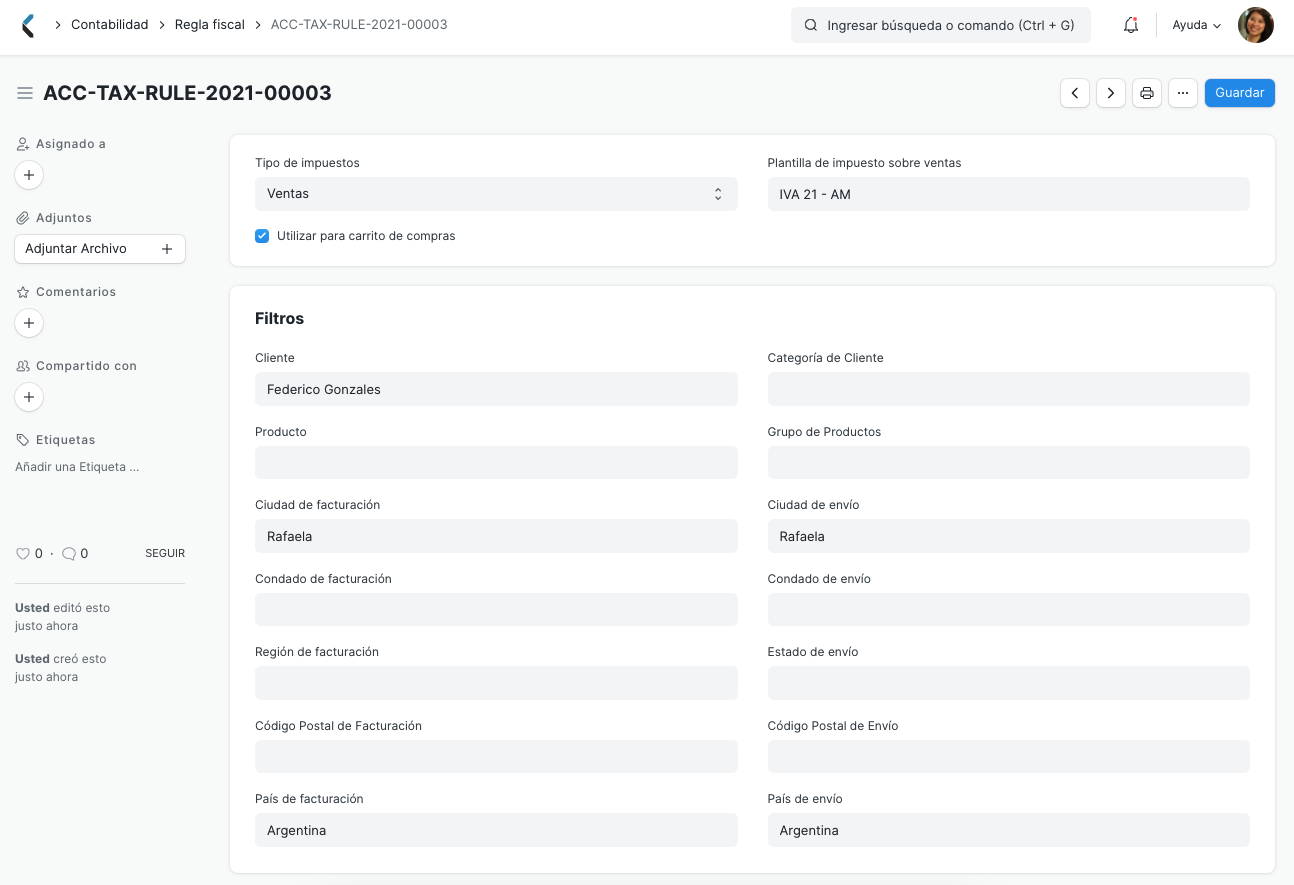Click the Compartido con sidebar label
This screenshot has width=1294, height=885.
pos(86,366)
